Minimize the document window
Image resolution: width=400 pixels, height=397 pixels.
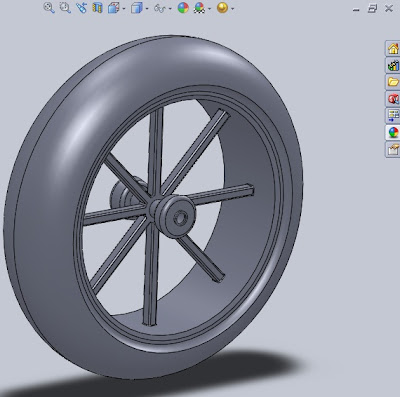click(x=356, y=10)
